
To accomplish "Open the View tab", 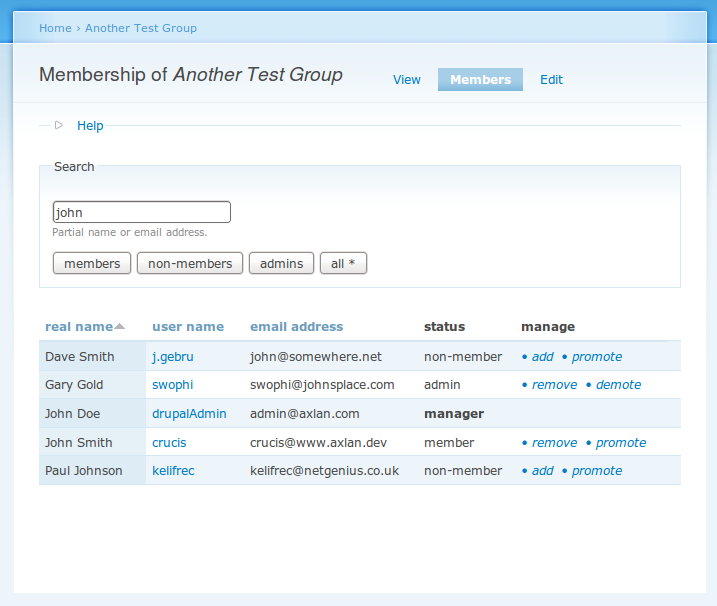I will coord(407,80).
